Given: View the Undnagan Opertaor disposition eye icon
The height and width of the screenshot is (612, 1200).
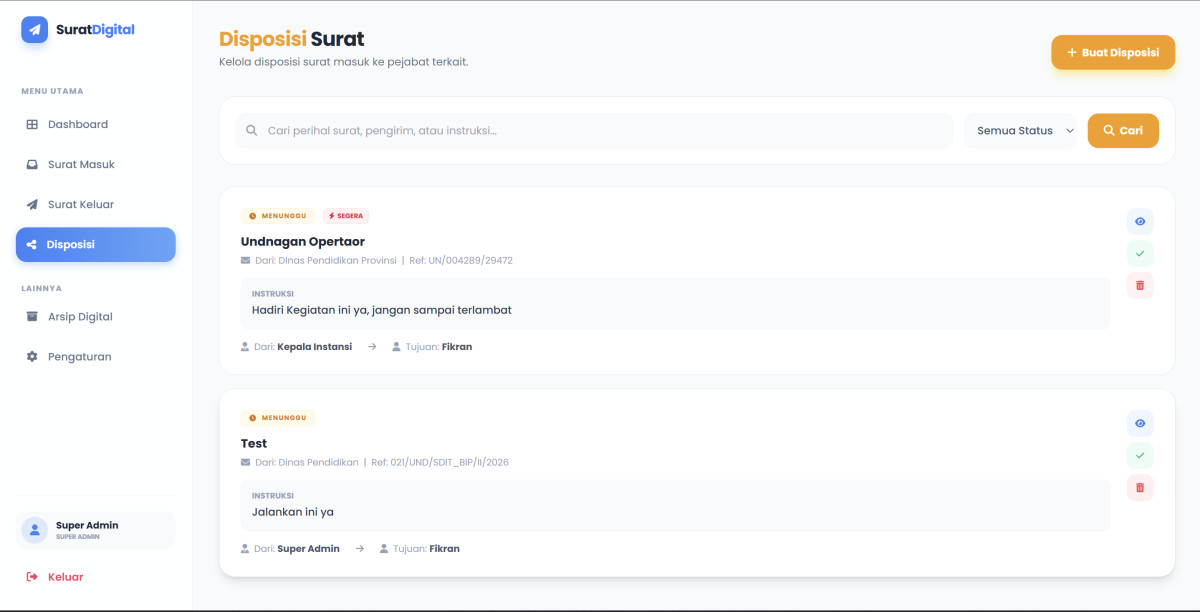Looking at the screenshot, I should pos(1140,222).
